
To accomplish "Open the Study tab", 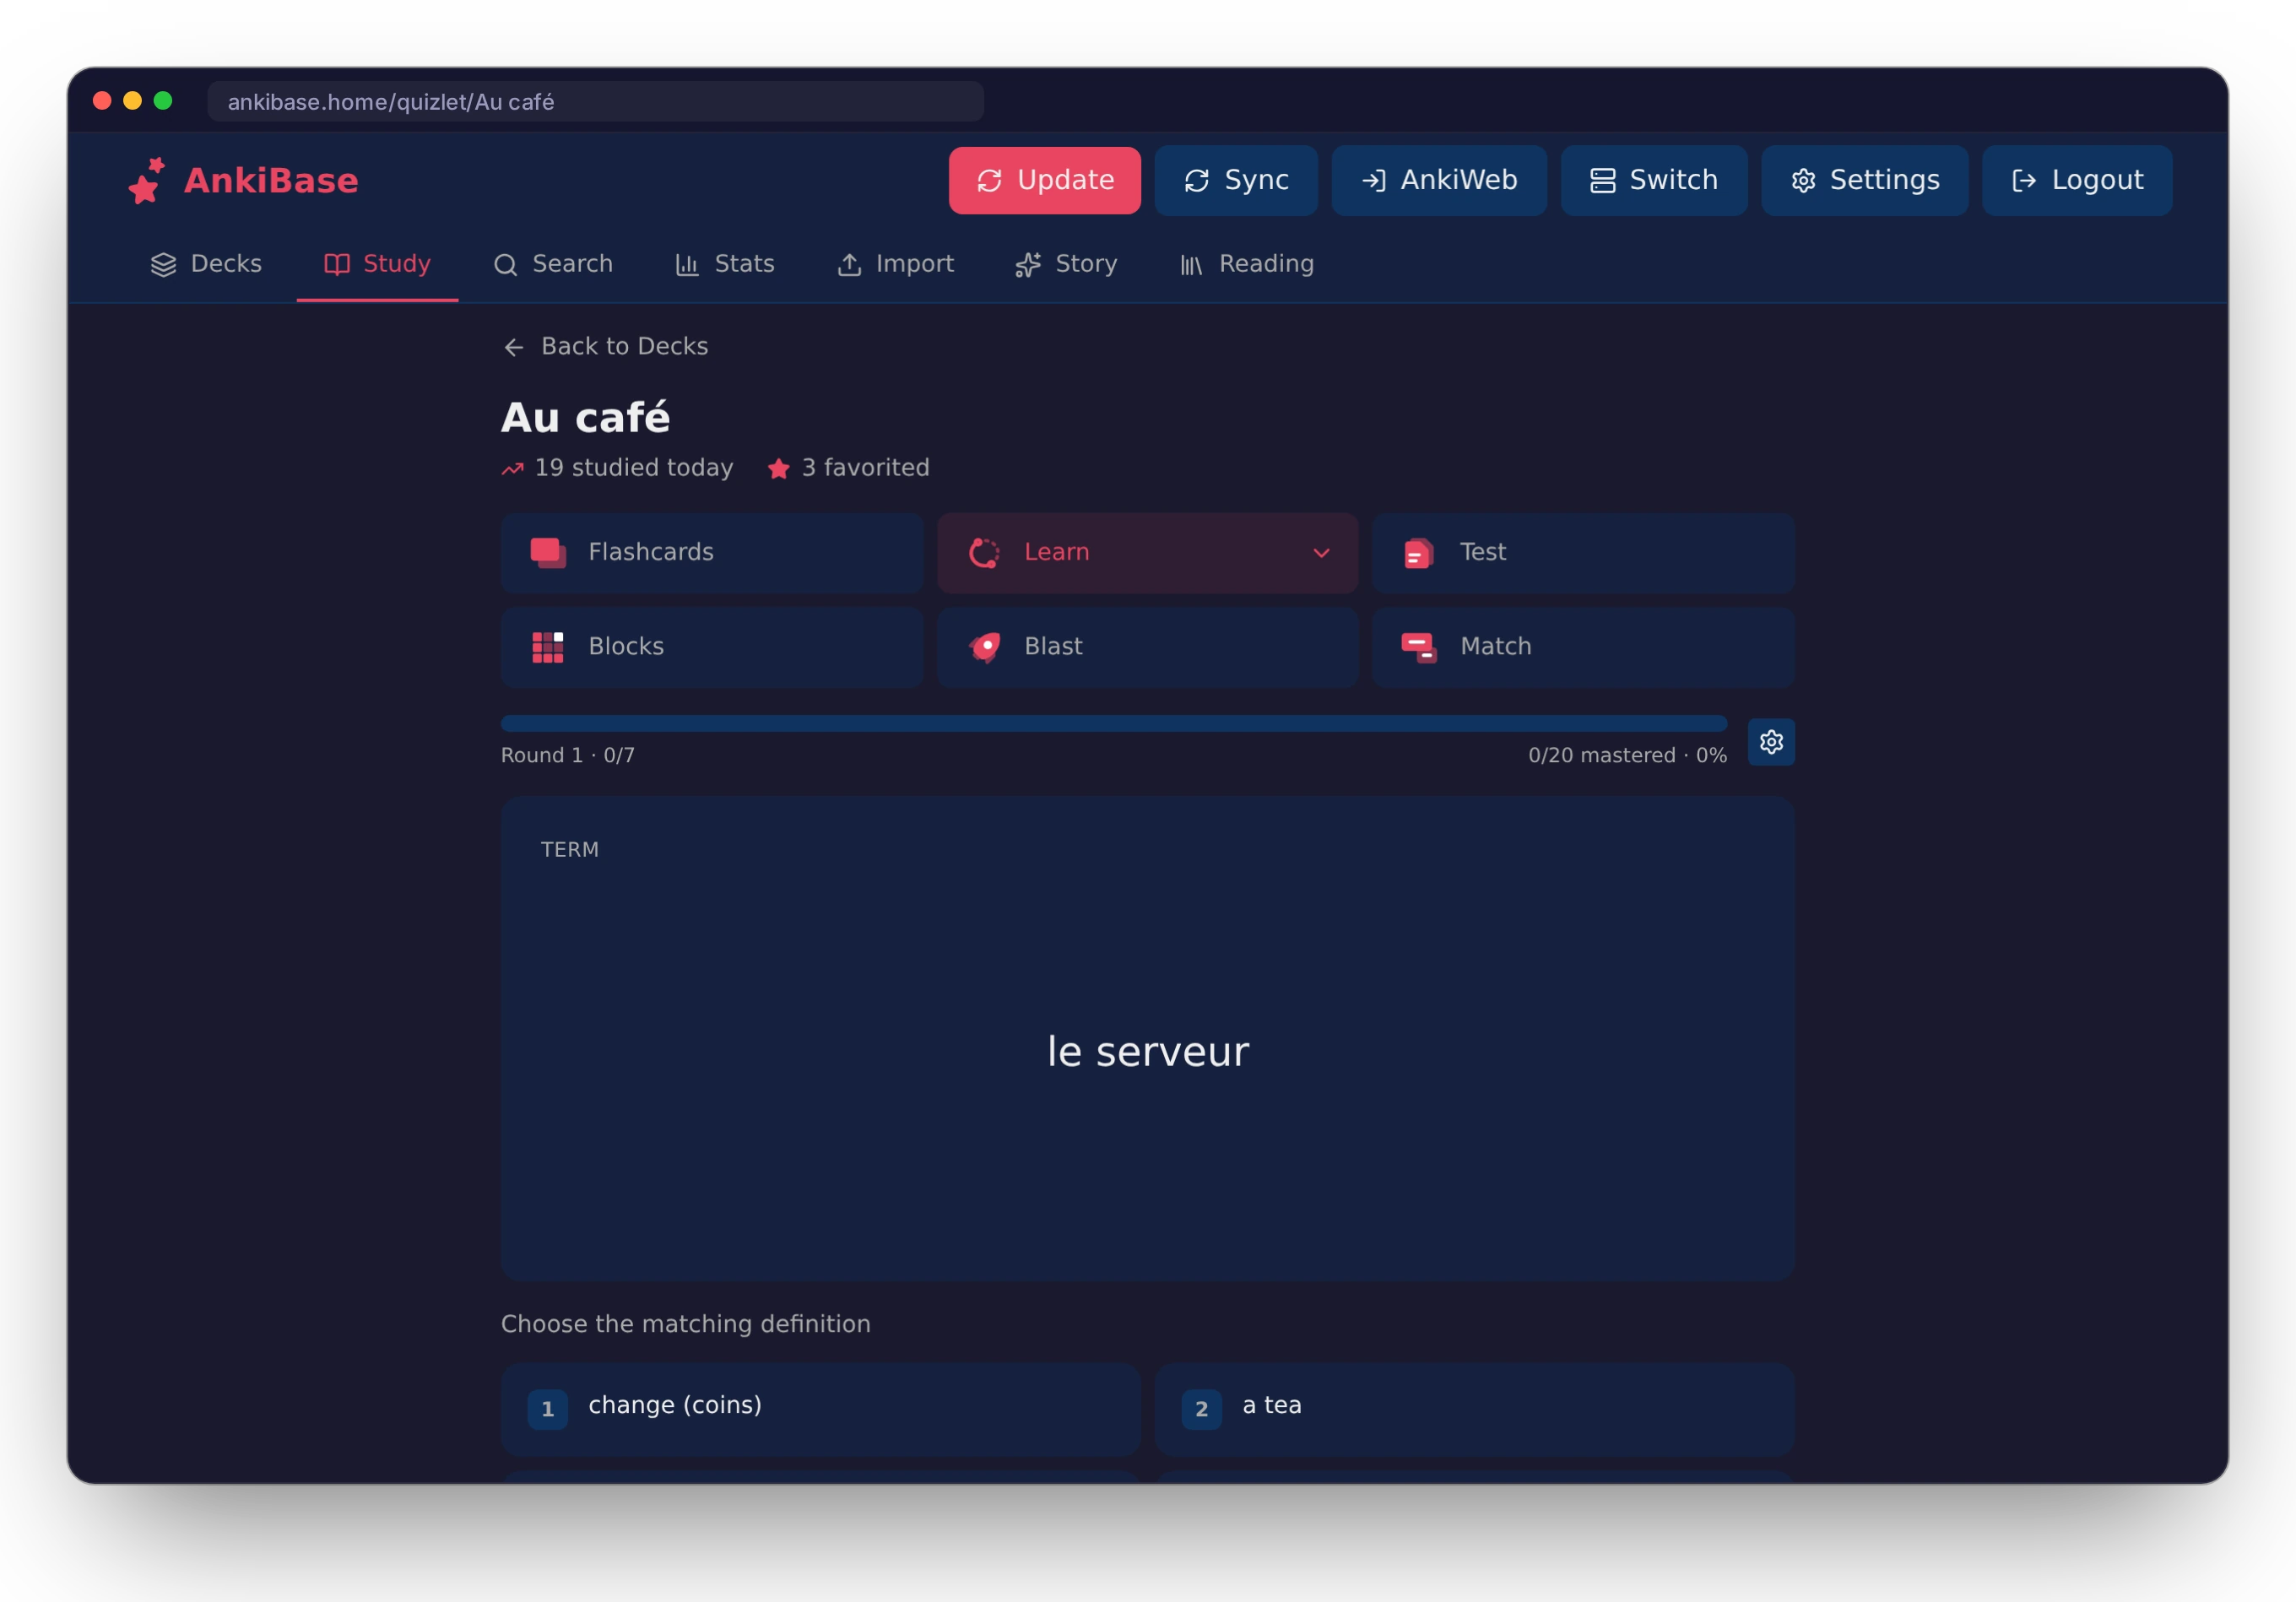I will point(377,265).
